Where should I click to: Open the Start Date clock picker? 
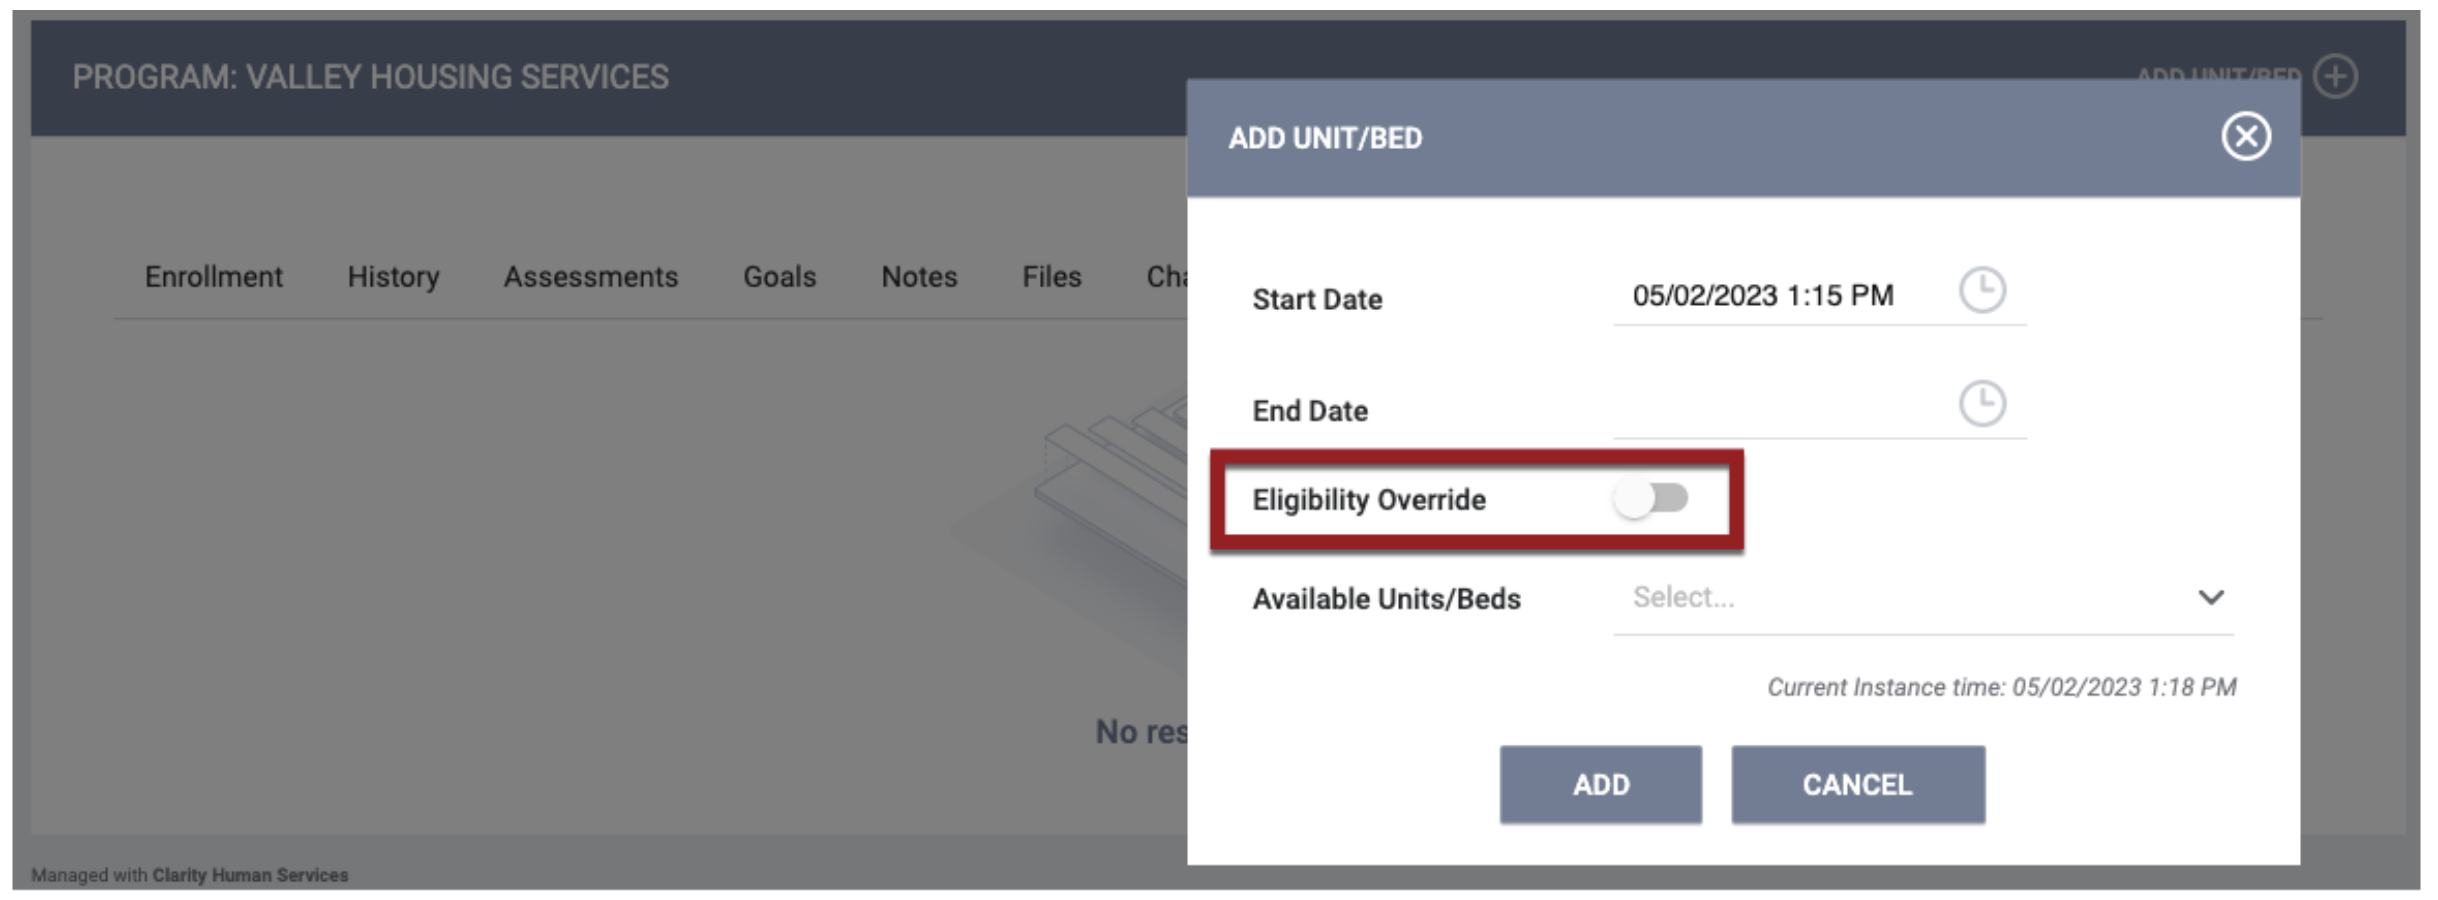(x=1981, y=291)
